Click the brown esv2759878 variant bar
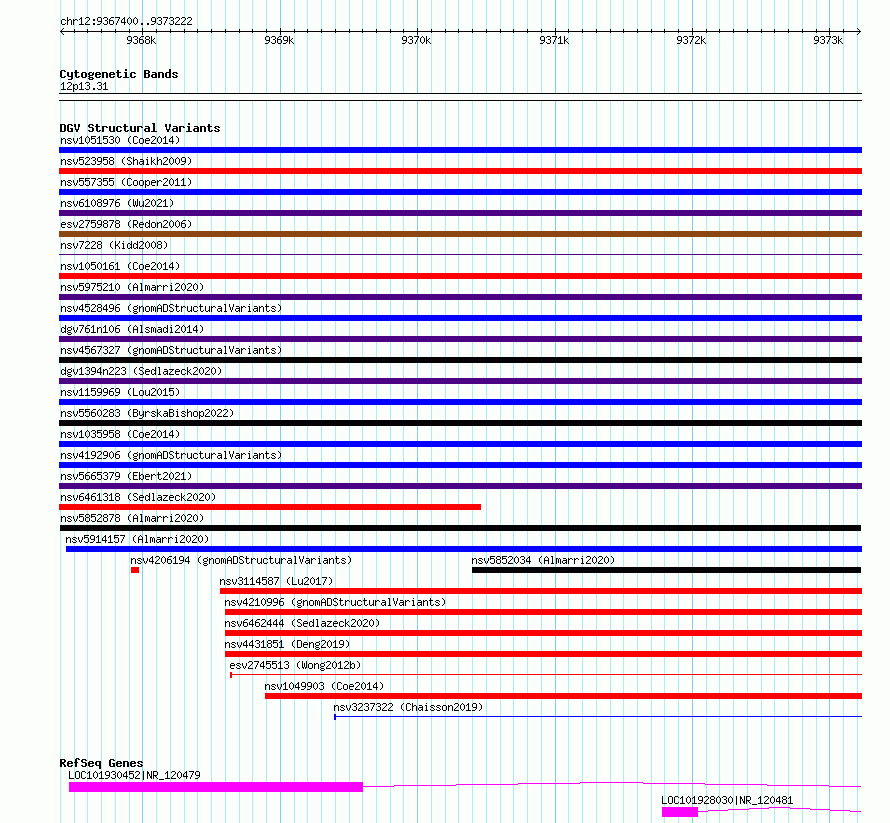The image size is (890, 823). (460, 234)
